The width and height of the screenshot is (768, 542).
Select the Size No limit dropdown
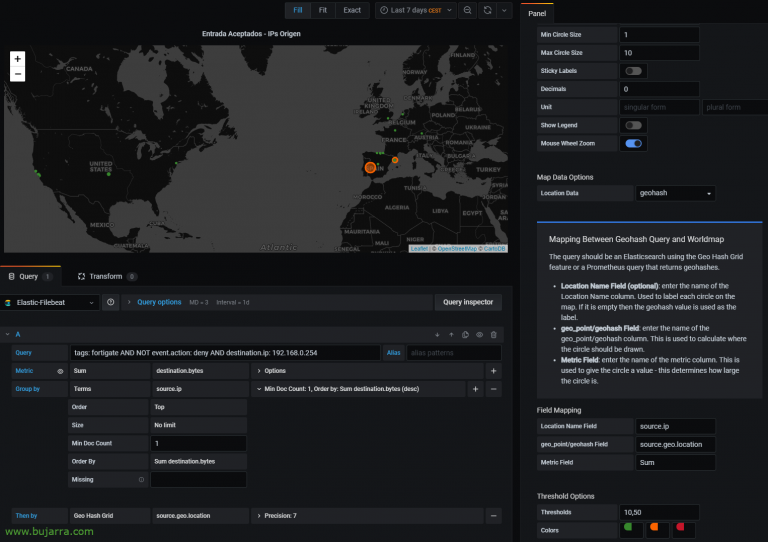[x=198, y=425]
